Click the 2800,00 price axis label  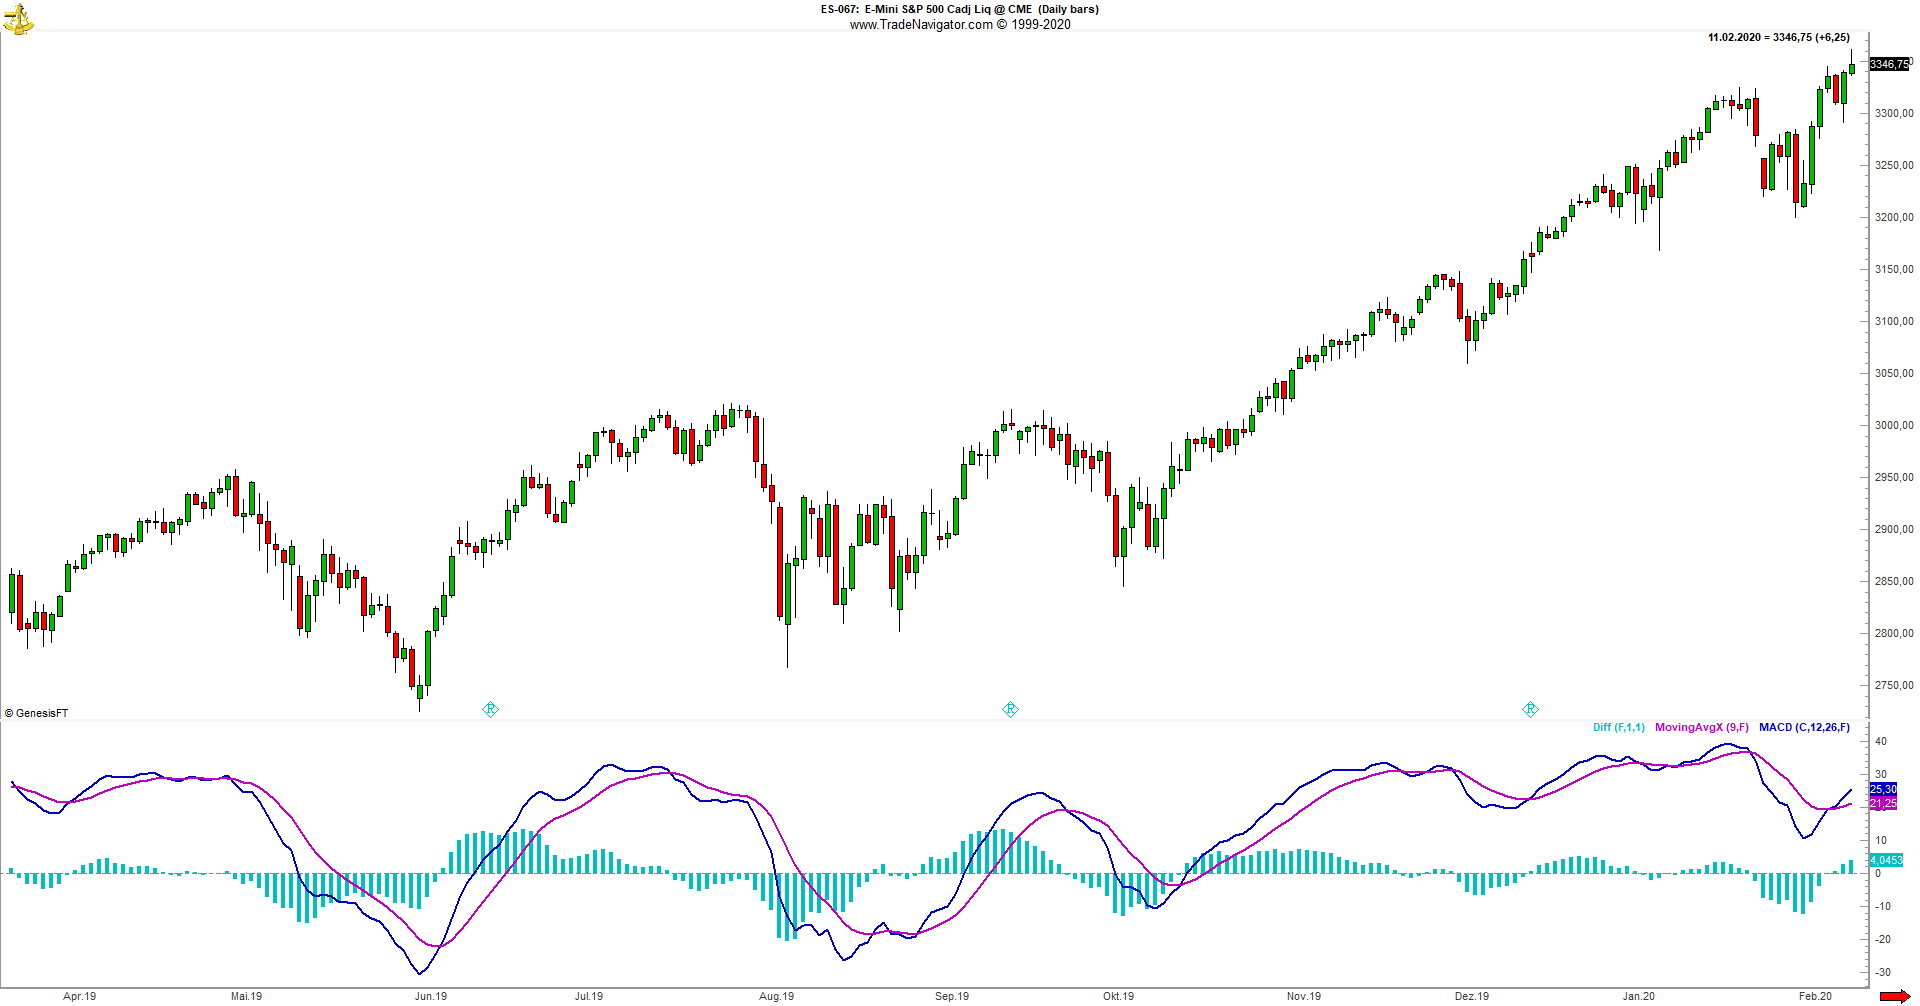click(x=1894, y=633)
